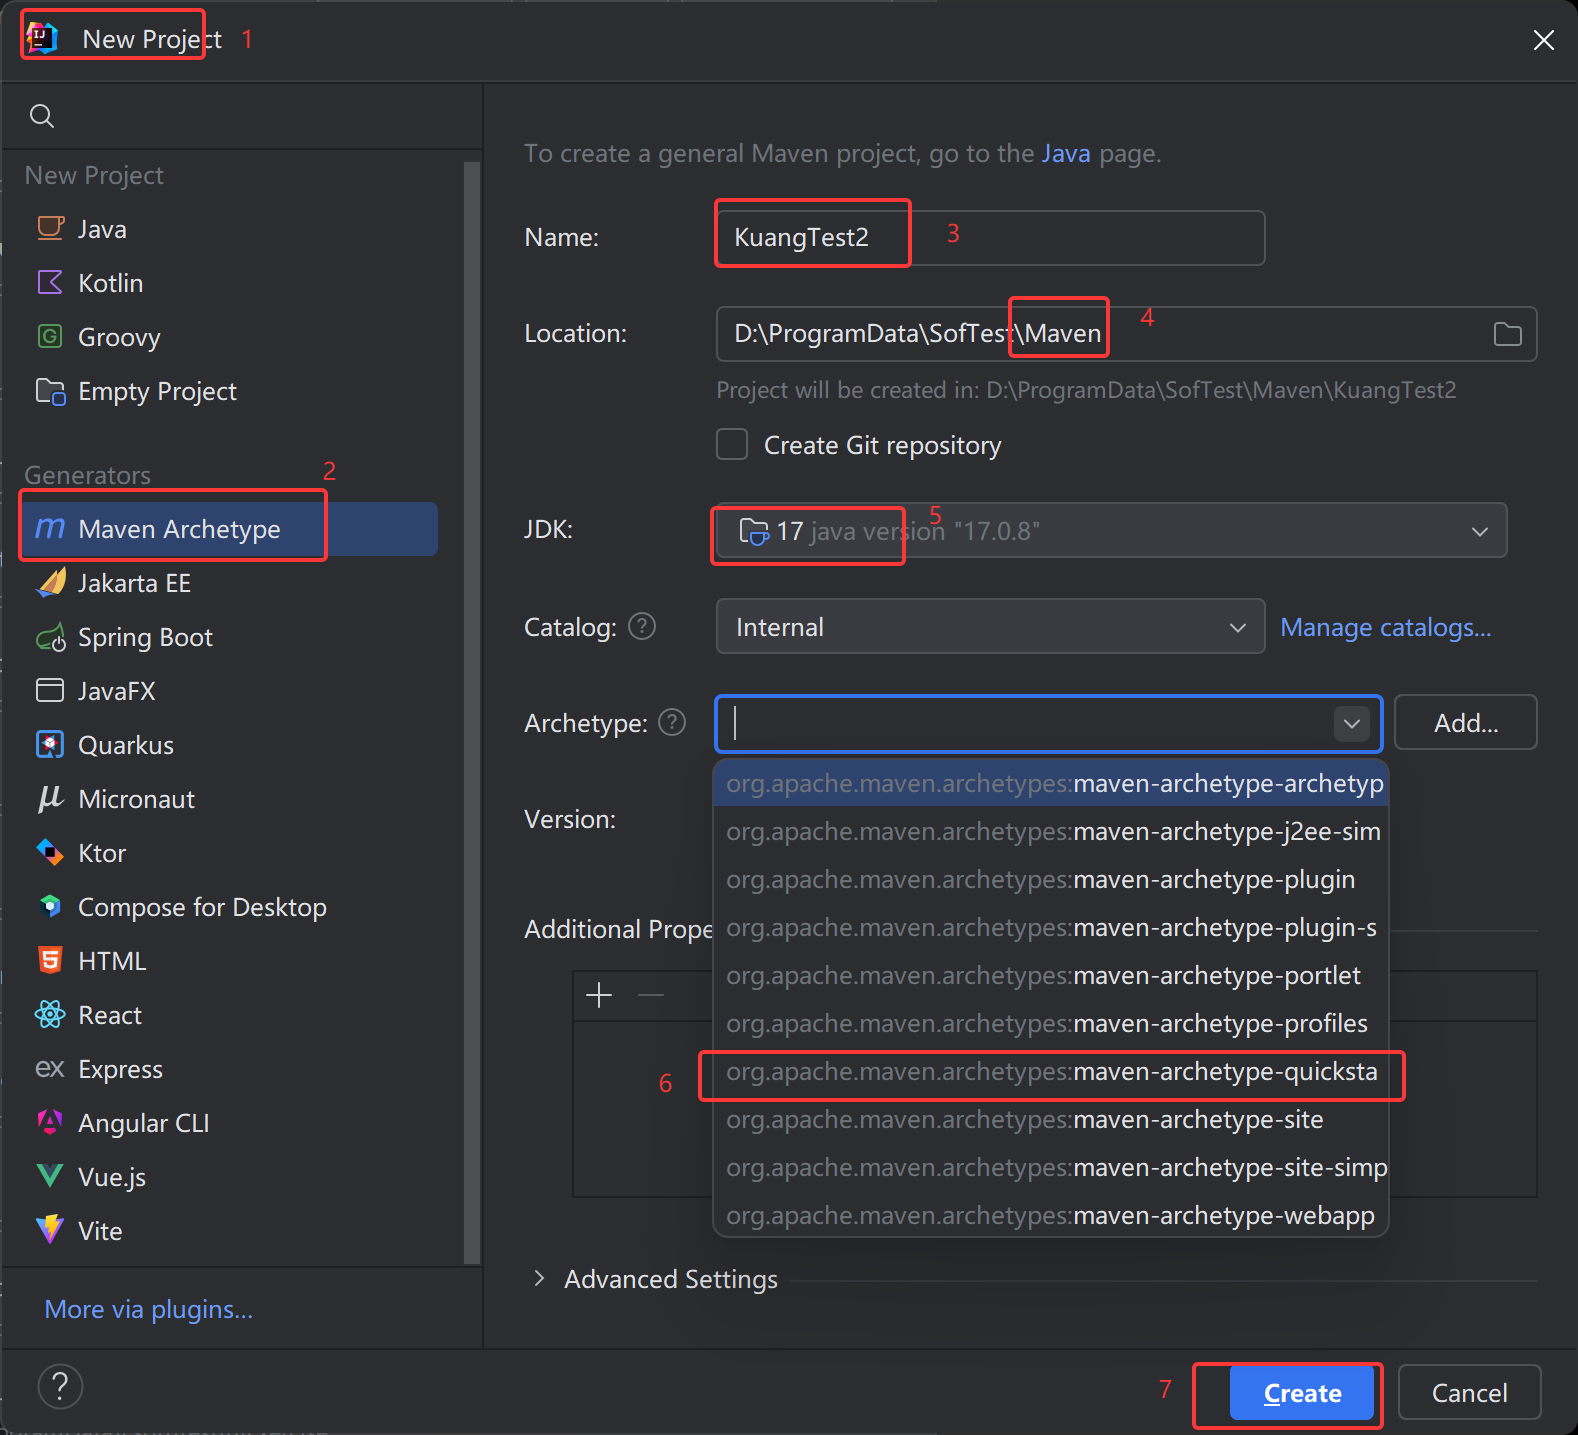
Task: Choose maven-archetype-site-simple entry
Action: pos(1051,1167)
